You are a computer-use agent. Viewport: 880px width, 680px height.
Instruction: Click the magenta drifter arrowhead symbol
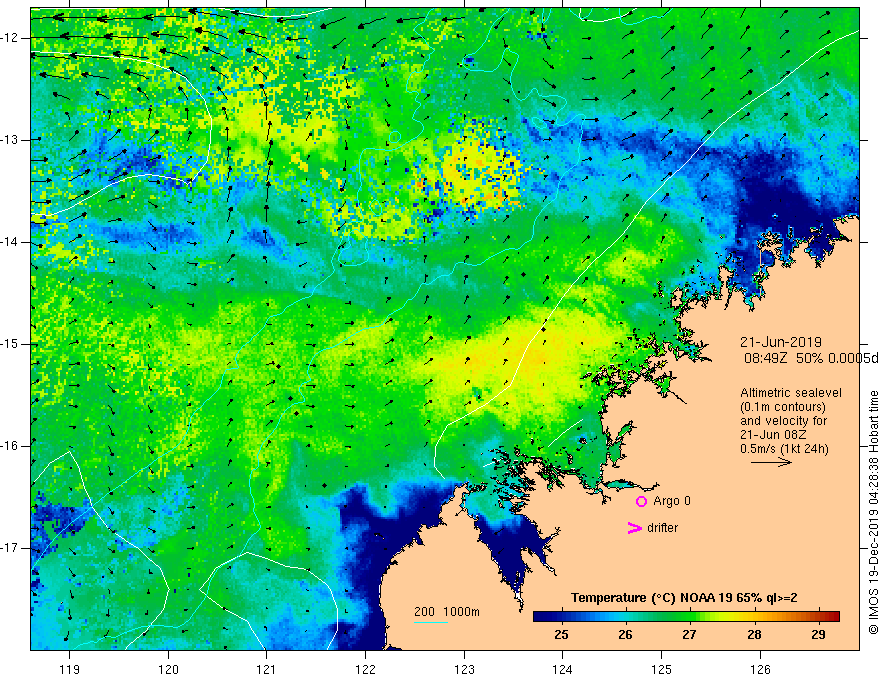634,528
